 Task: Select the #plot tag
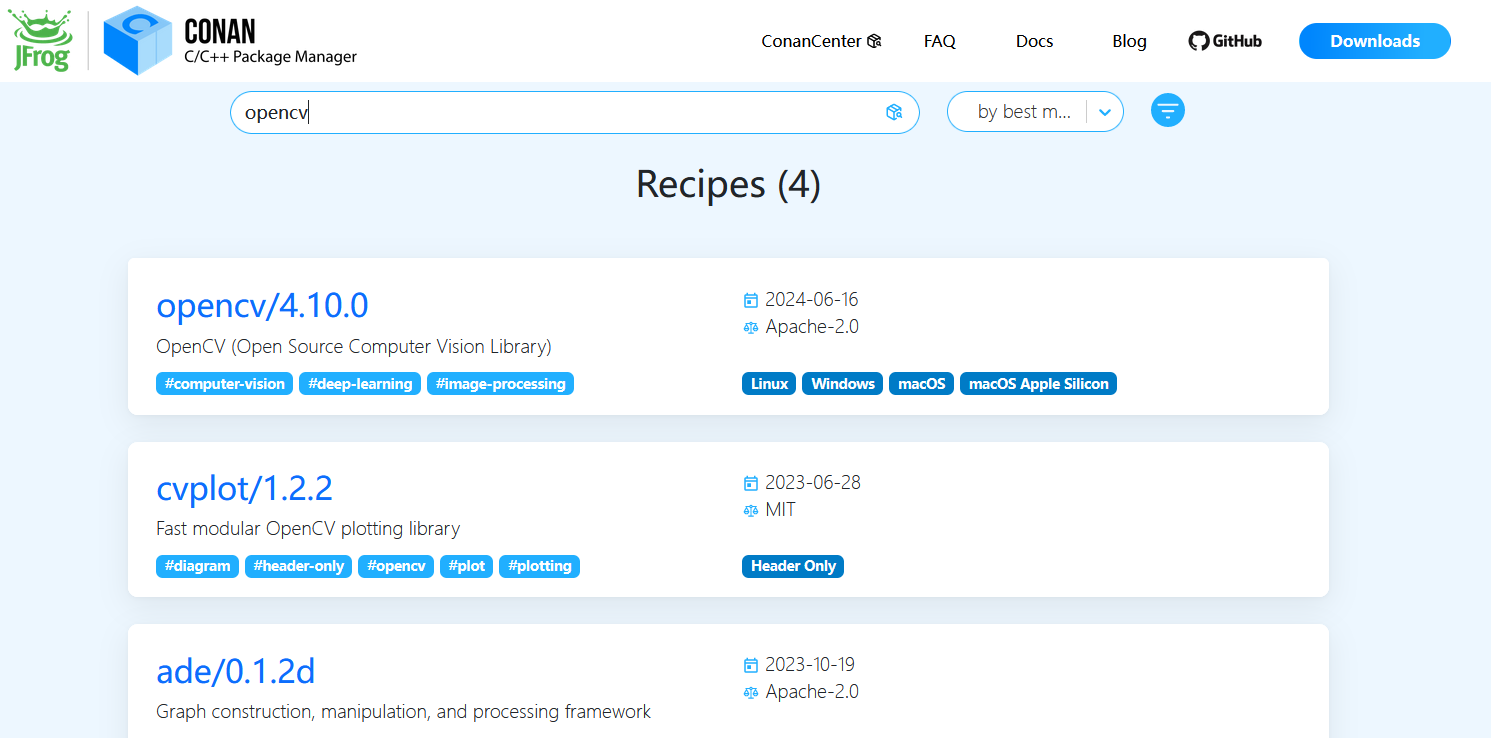466,566
